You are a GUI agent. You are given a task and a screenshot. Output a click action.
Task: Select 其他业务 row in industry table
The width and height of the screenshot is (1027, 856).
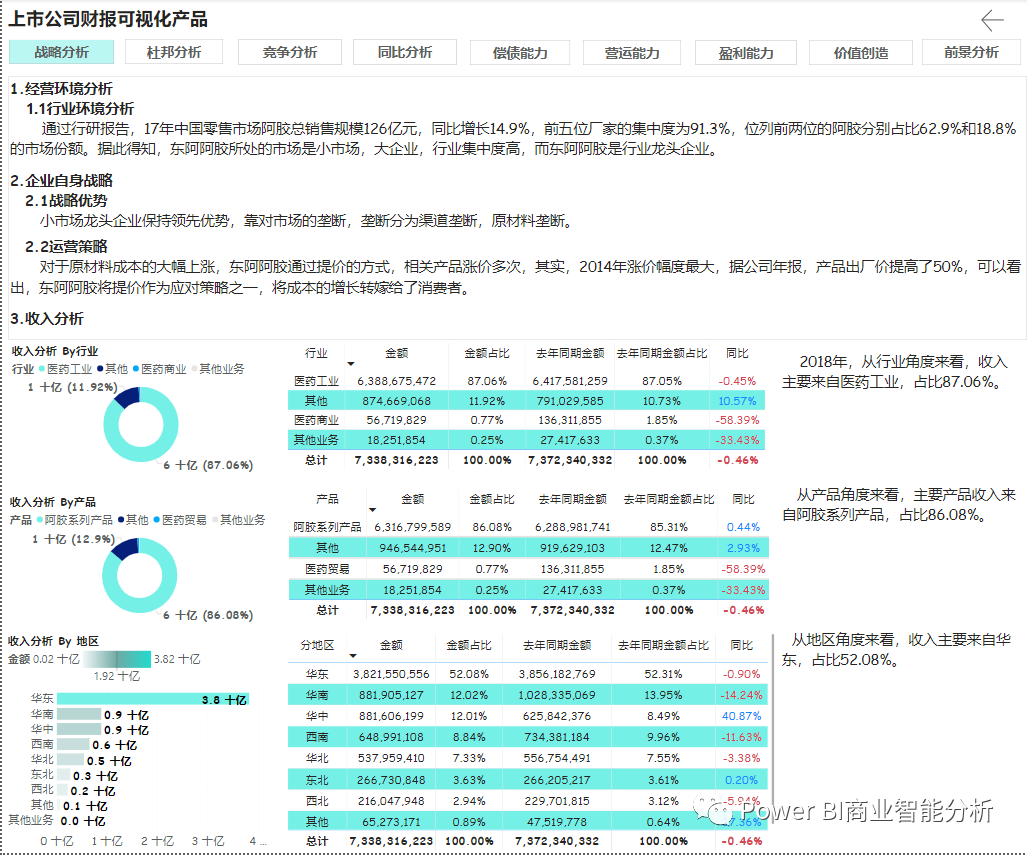coord(527,439)
